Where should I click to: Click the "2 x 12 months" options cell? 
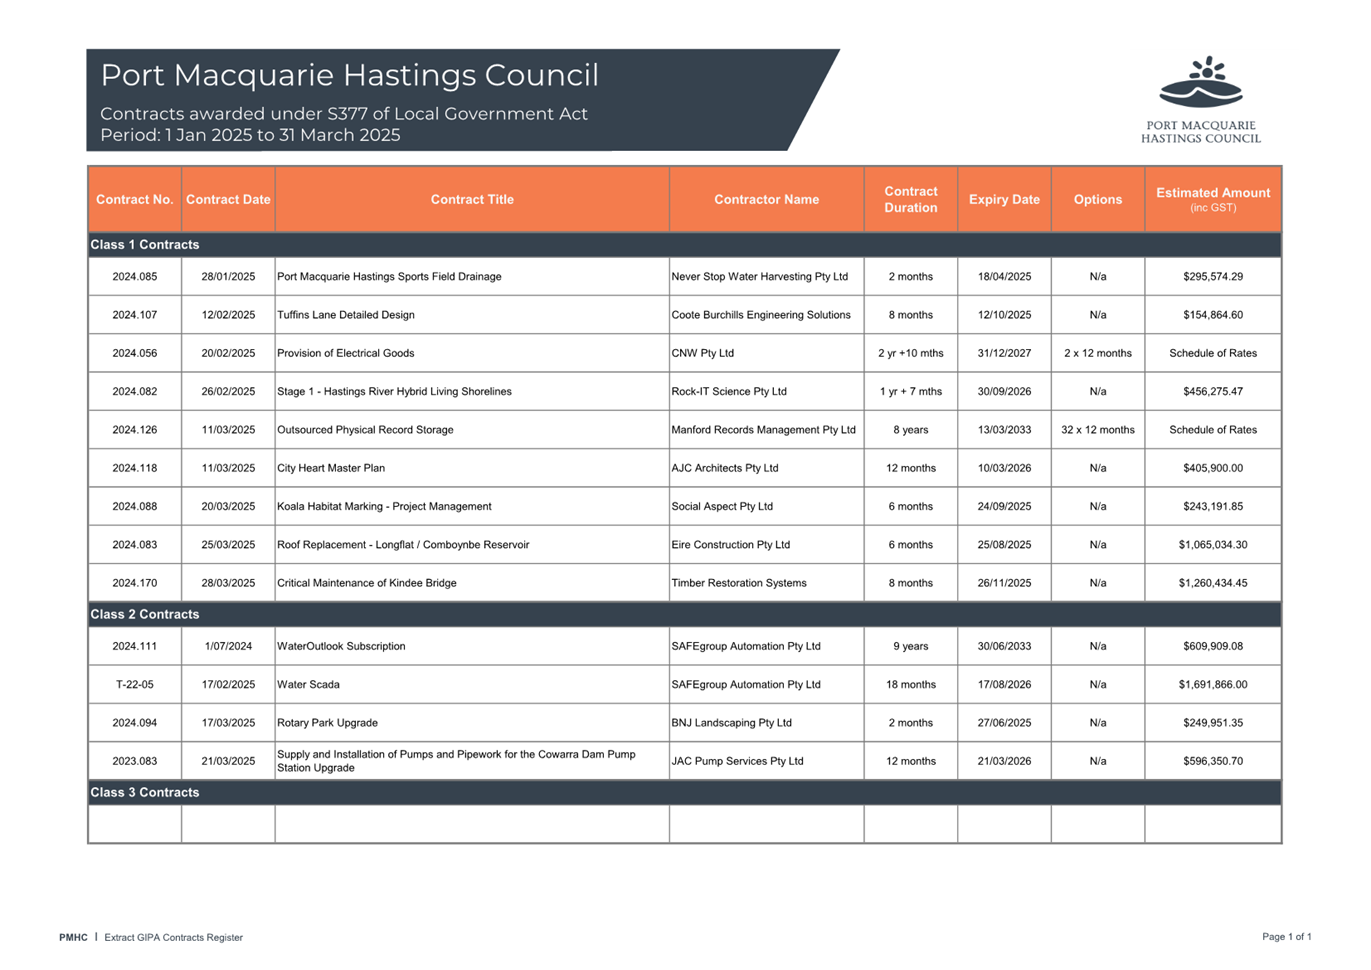click(x=1098, y=353)
